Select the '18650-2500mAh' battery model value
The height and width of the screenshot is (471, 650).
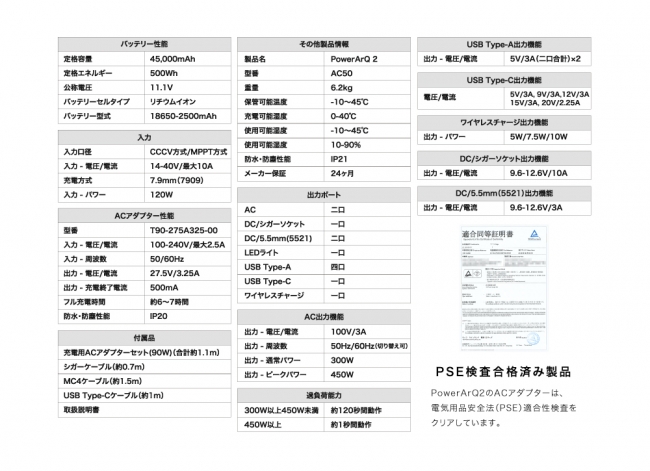point(183,116)
